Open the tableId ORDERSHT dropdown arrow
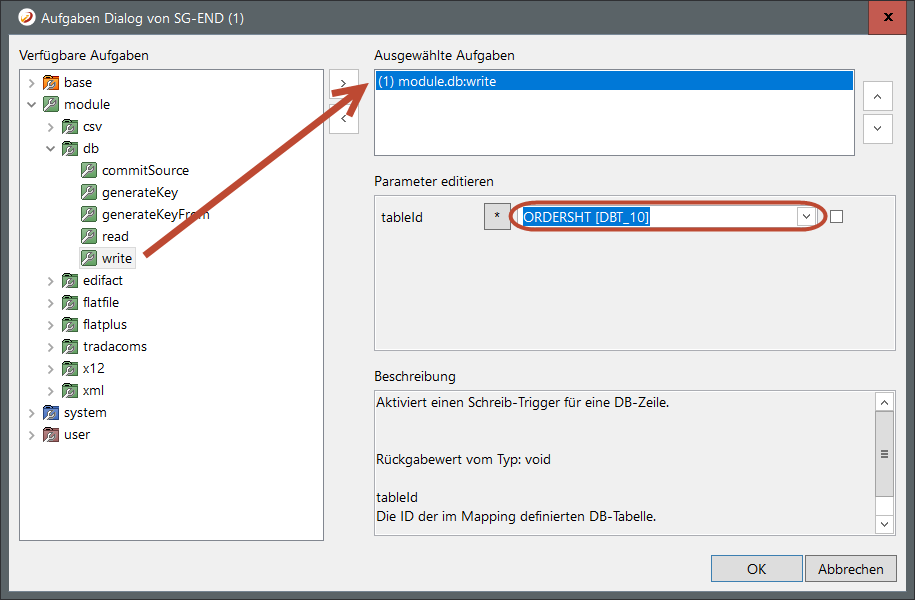The image size is (915, 600). (x=805, y=217)
